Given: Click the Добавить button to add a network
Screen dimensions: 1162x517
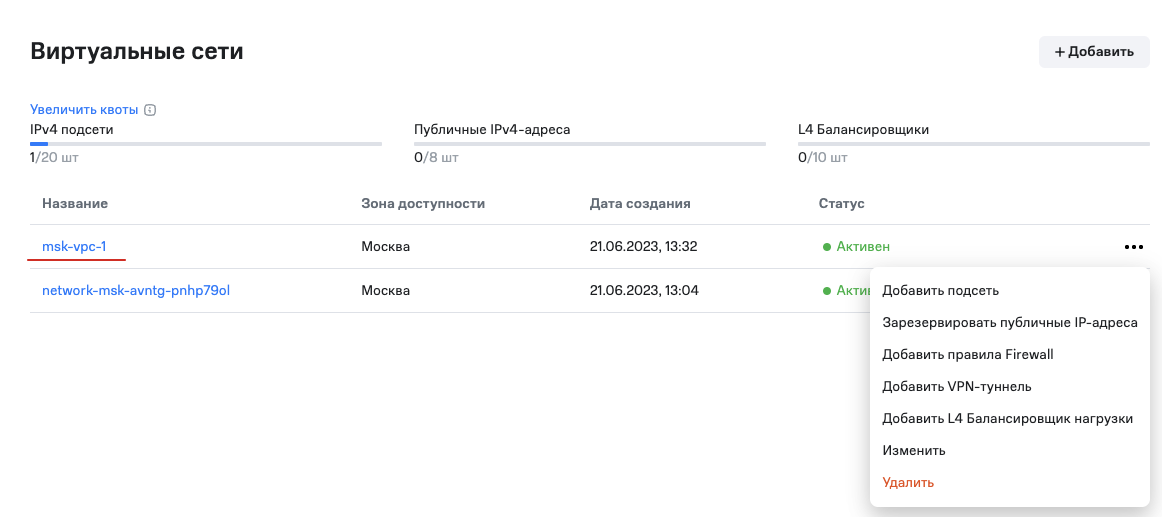Looking at the screenshot, I should 1094,52.
